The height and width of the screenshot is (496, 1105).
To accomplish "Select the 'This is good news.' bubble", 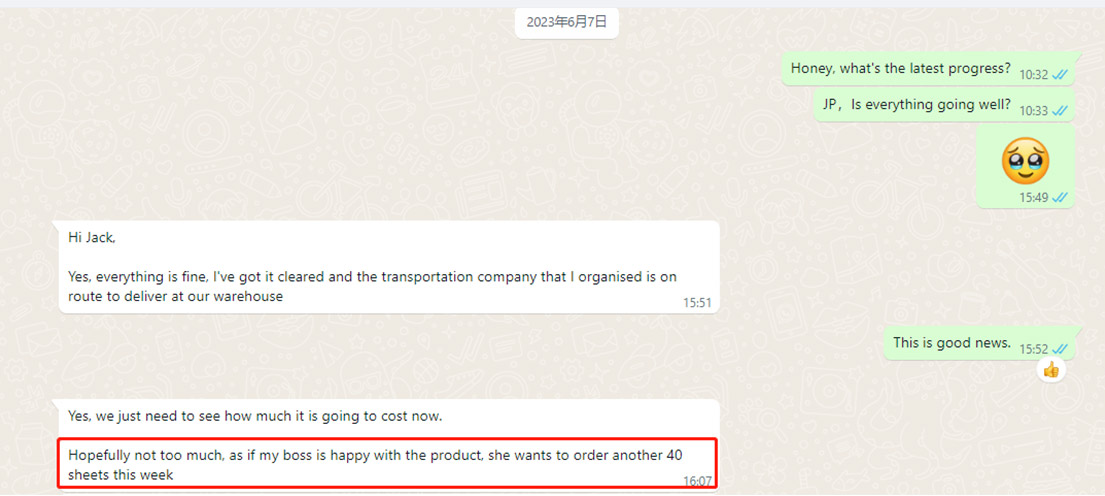I will pos(980,344).
